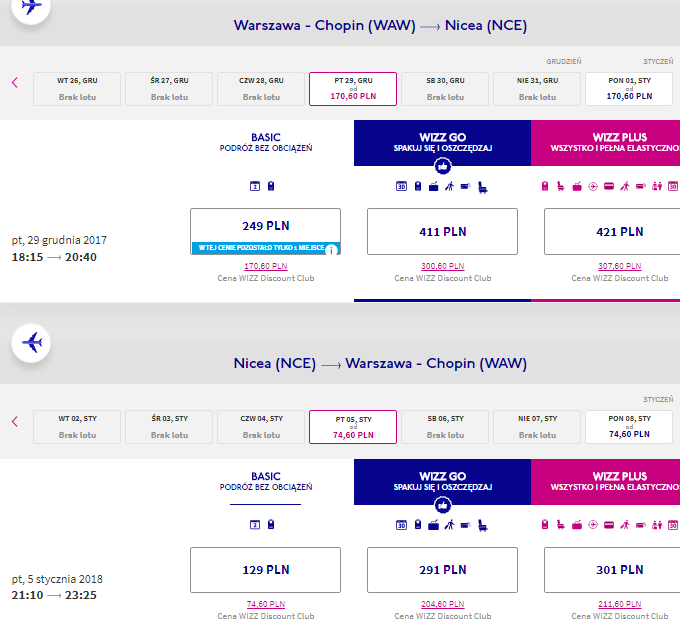Click the plane icon beside the Nicea to Warszawa header

(31, 343)
